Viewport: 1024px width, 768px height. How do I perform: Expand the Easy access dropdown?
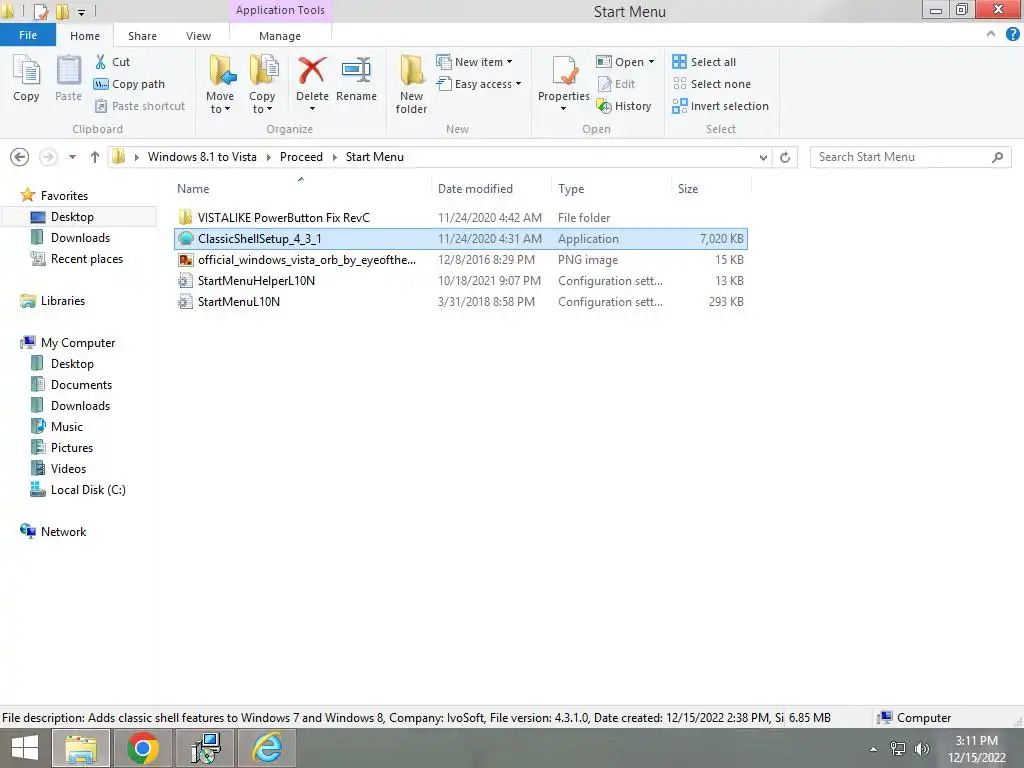pyautogui.click(x=519, y=84)
